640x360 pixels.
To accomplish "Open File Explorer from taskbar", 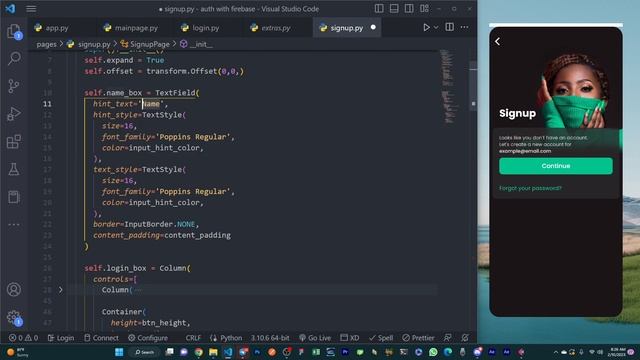I will click(x=213, y=352).
